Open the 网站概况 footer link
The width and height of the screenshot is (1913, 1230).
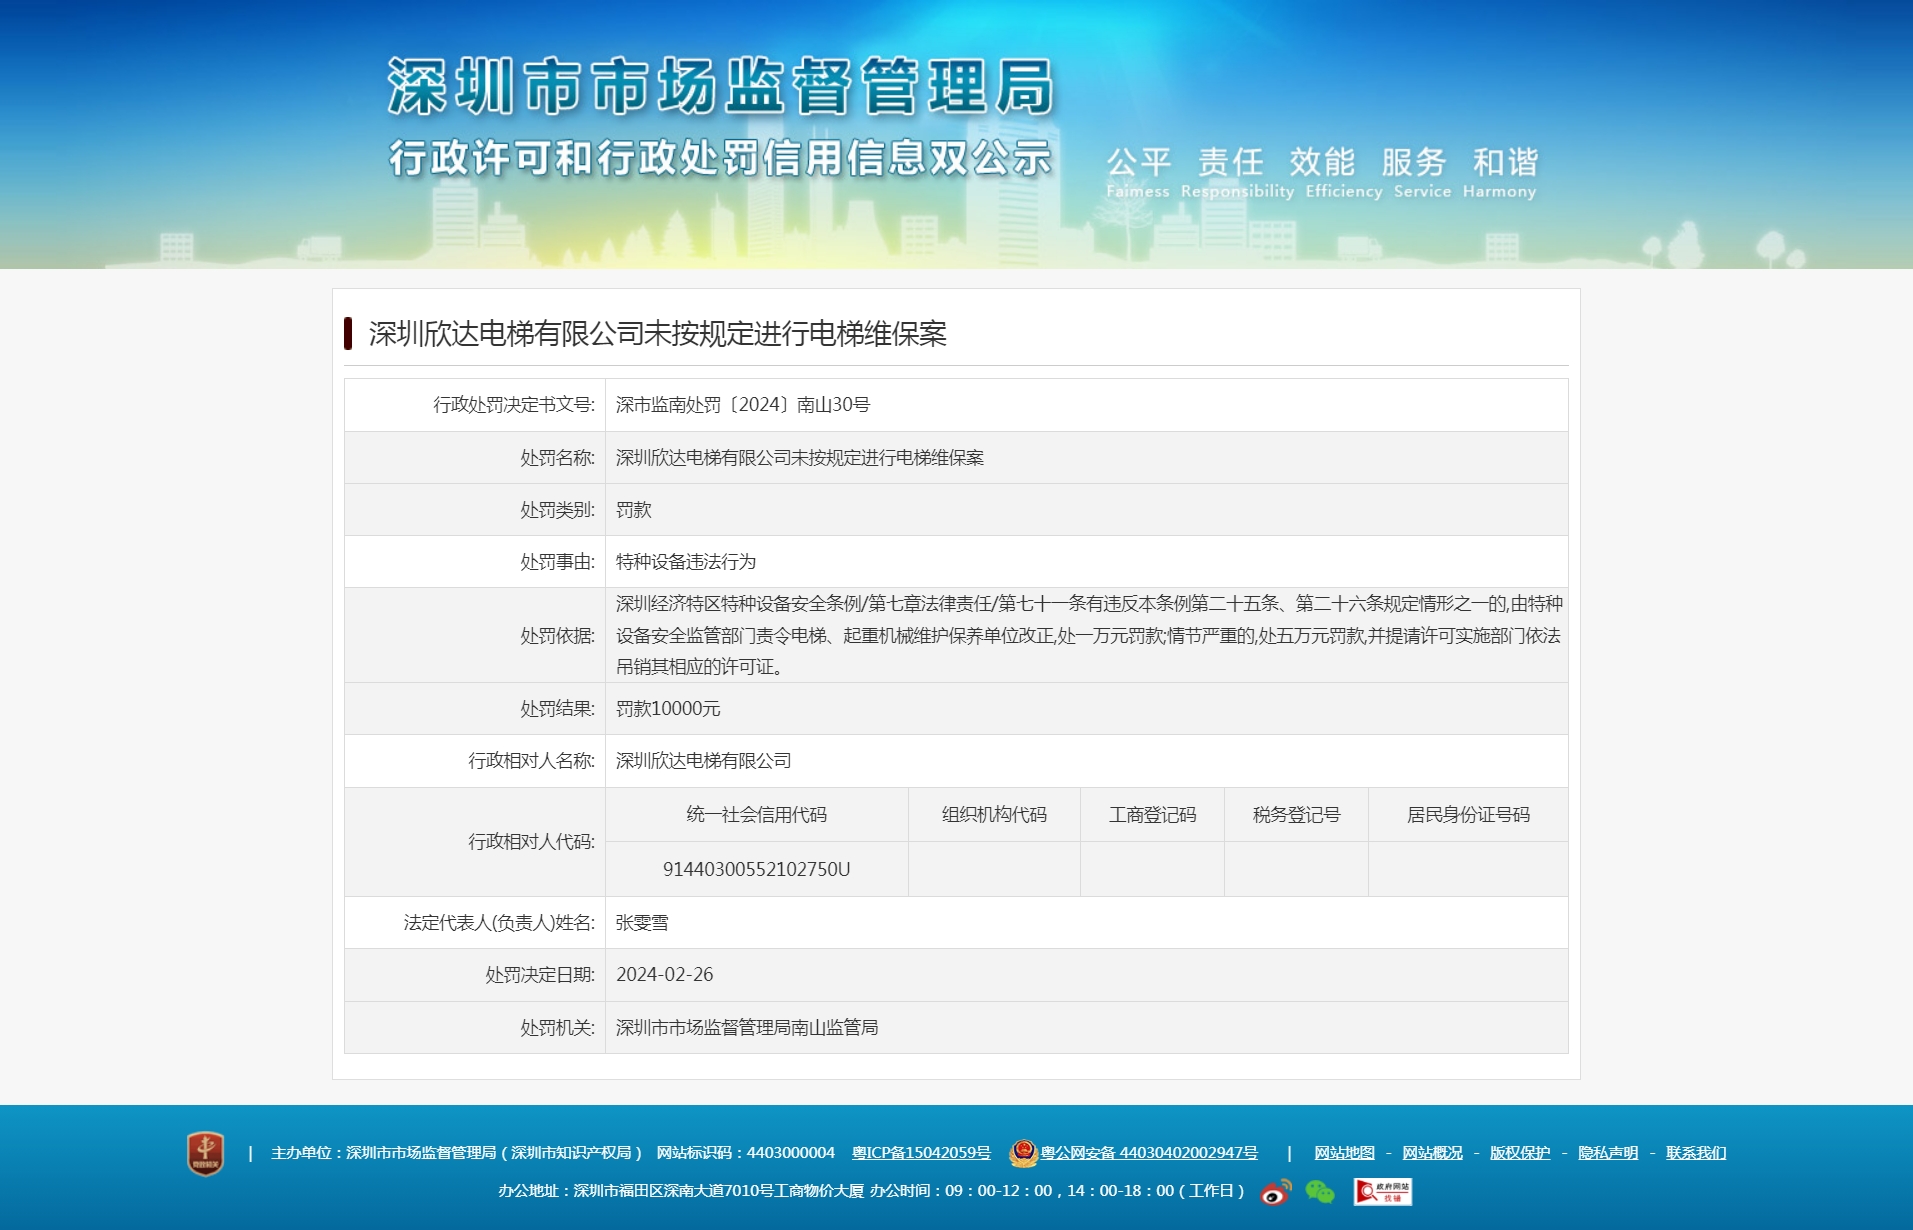click(1432, 1153)
